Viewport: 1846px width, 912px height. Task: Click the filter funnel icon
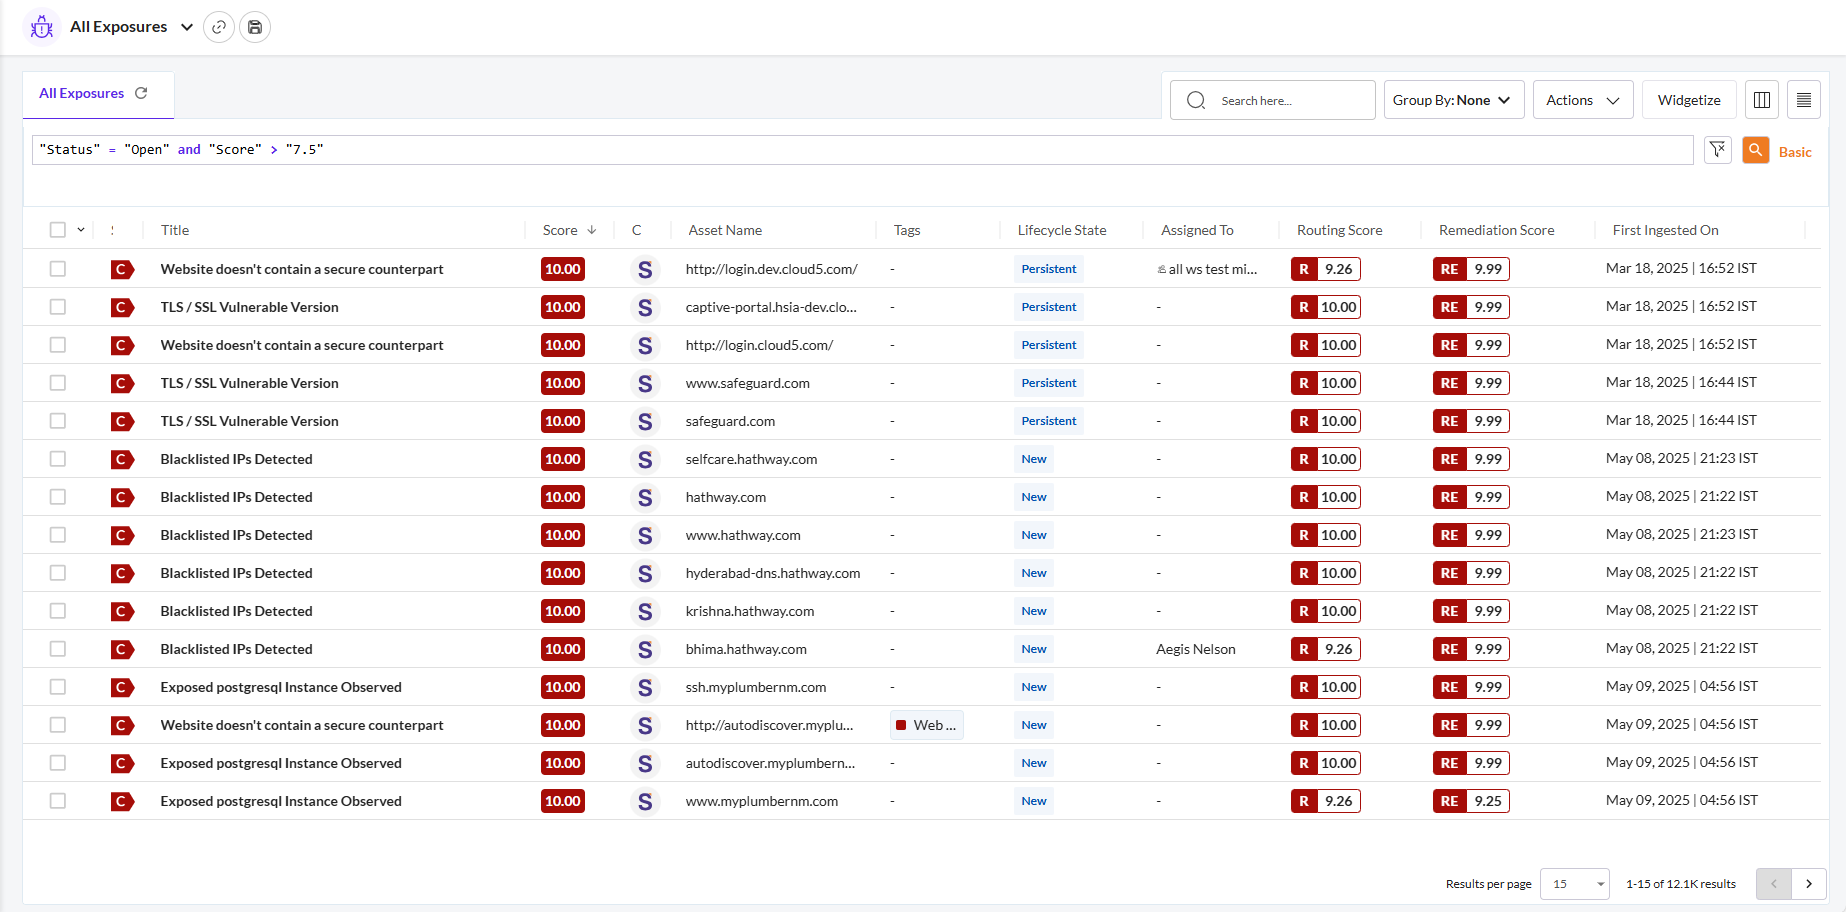[x=1718, y=150]
